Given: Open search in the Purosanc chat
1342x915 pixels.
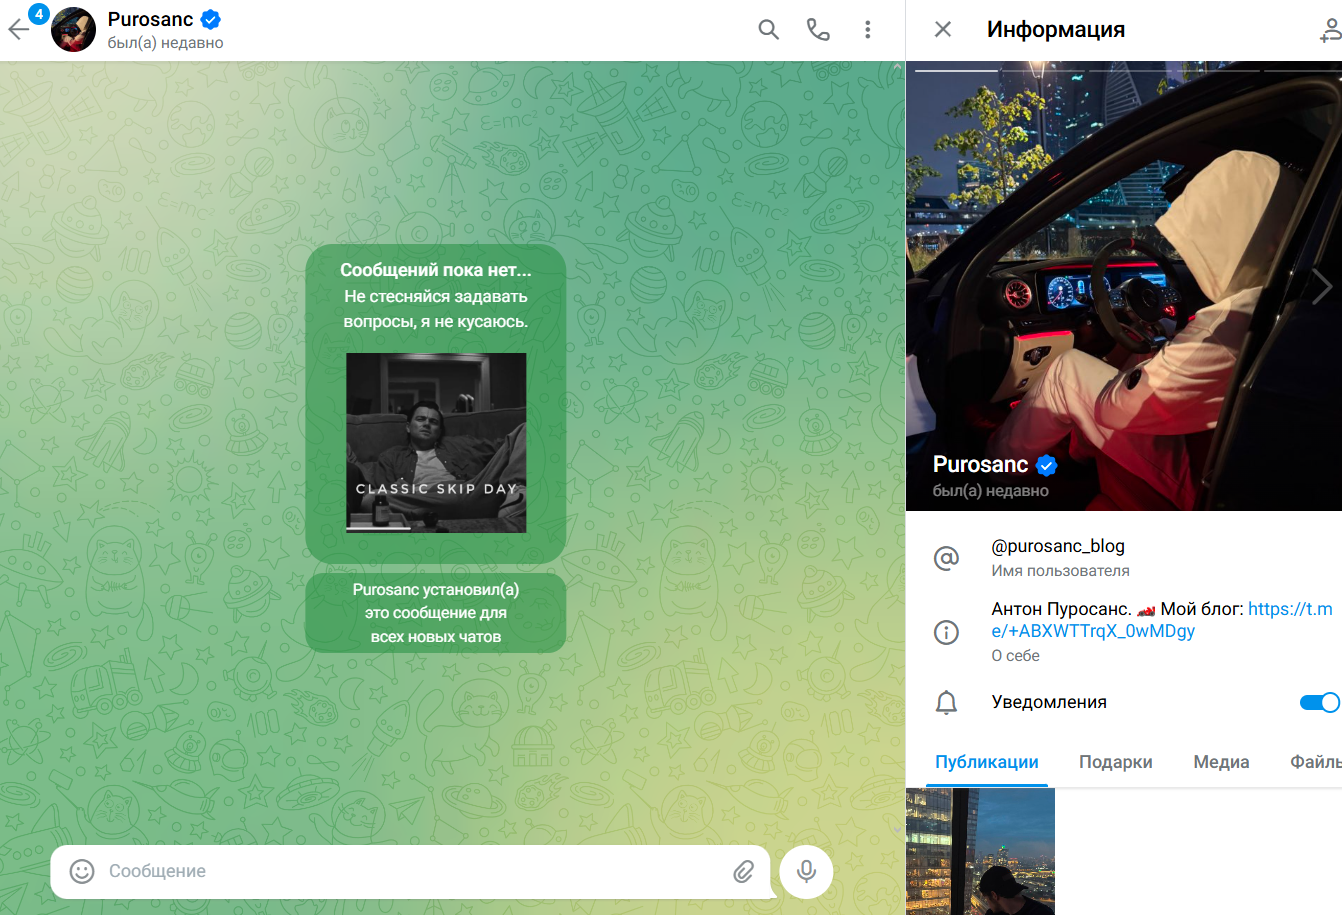Looking at the screenshot, I should click(768, 30).
